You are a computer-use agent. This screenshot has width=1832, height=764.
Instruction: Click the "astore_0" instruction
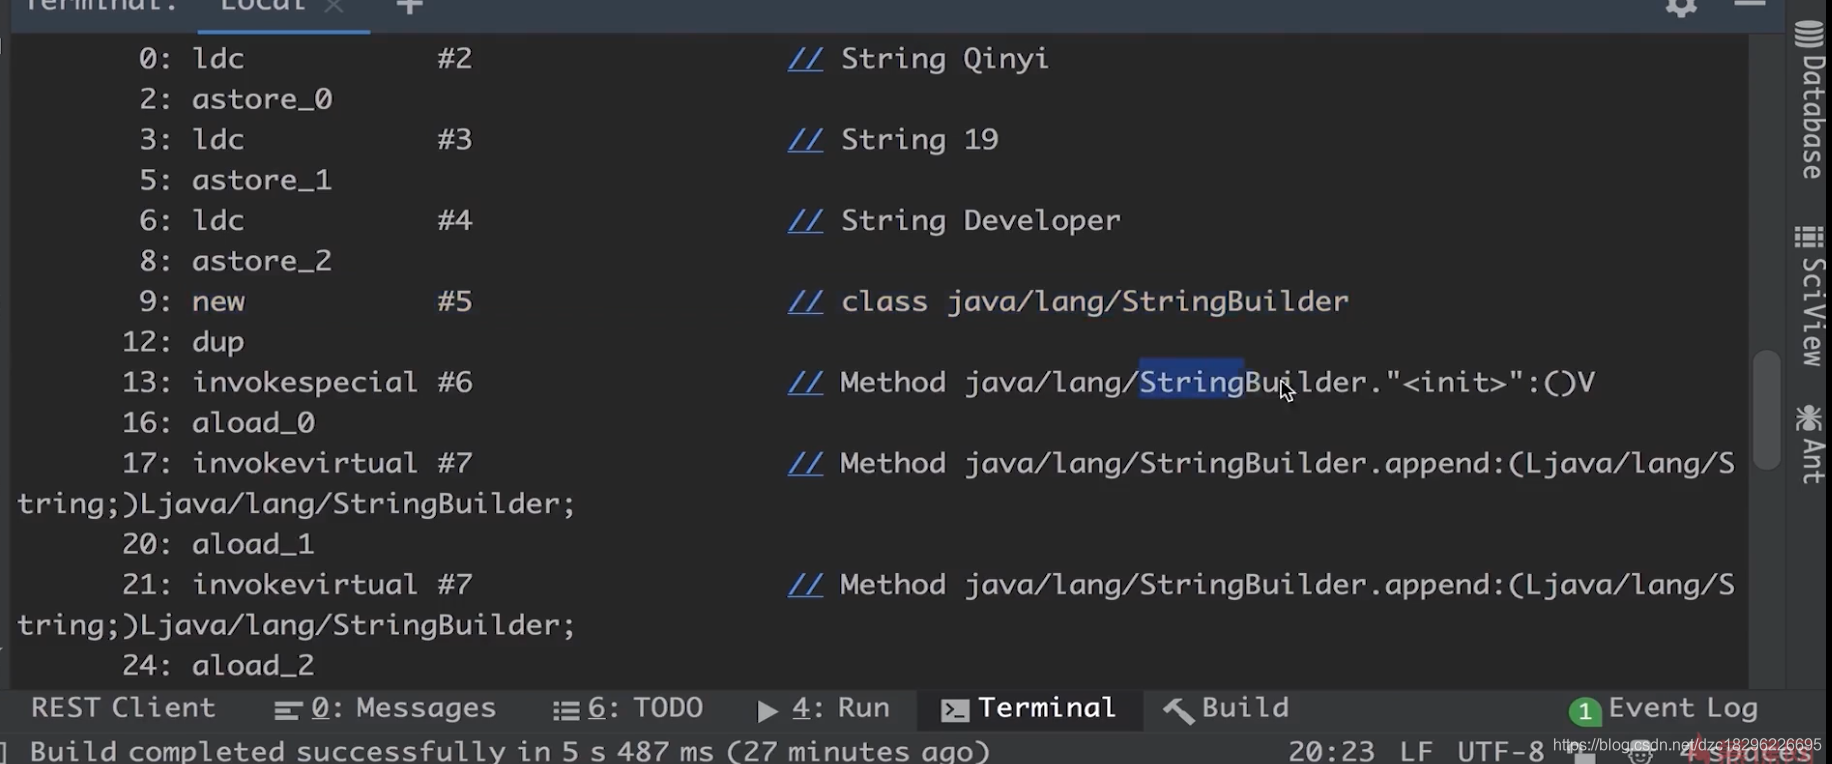tap(262, 100)
